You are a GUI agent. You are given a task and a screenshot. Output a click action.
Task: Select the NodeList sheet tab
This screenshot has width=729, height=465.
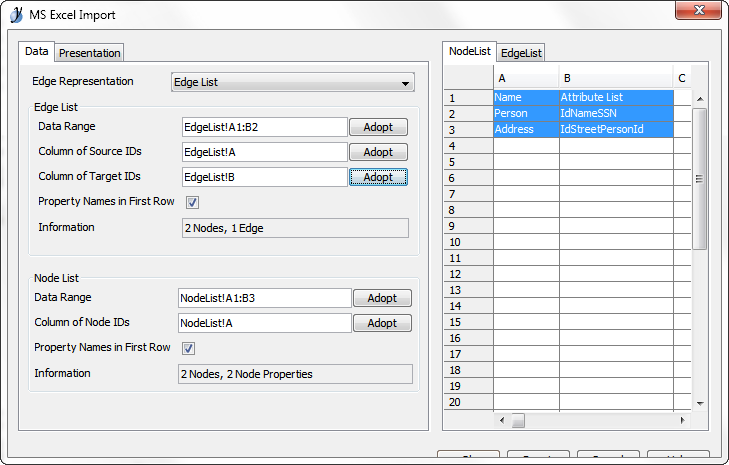pyautogui.click(x=469, y=51)
